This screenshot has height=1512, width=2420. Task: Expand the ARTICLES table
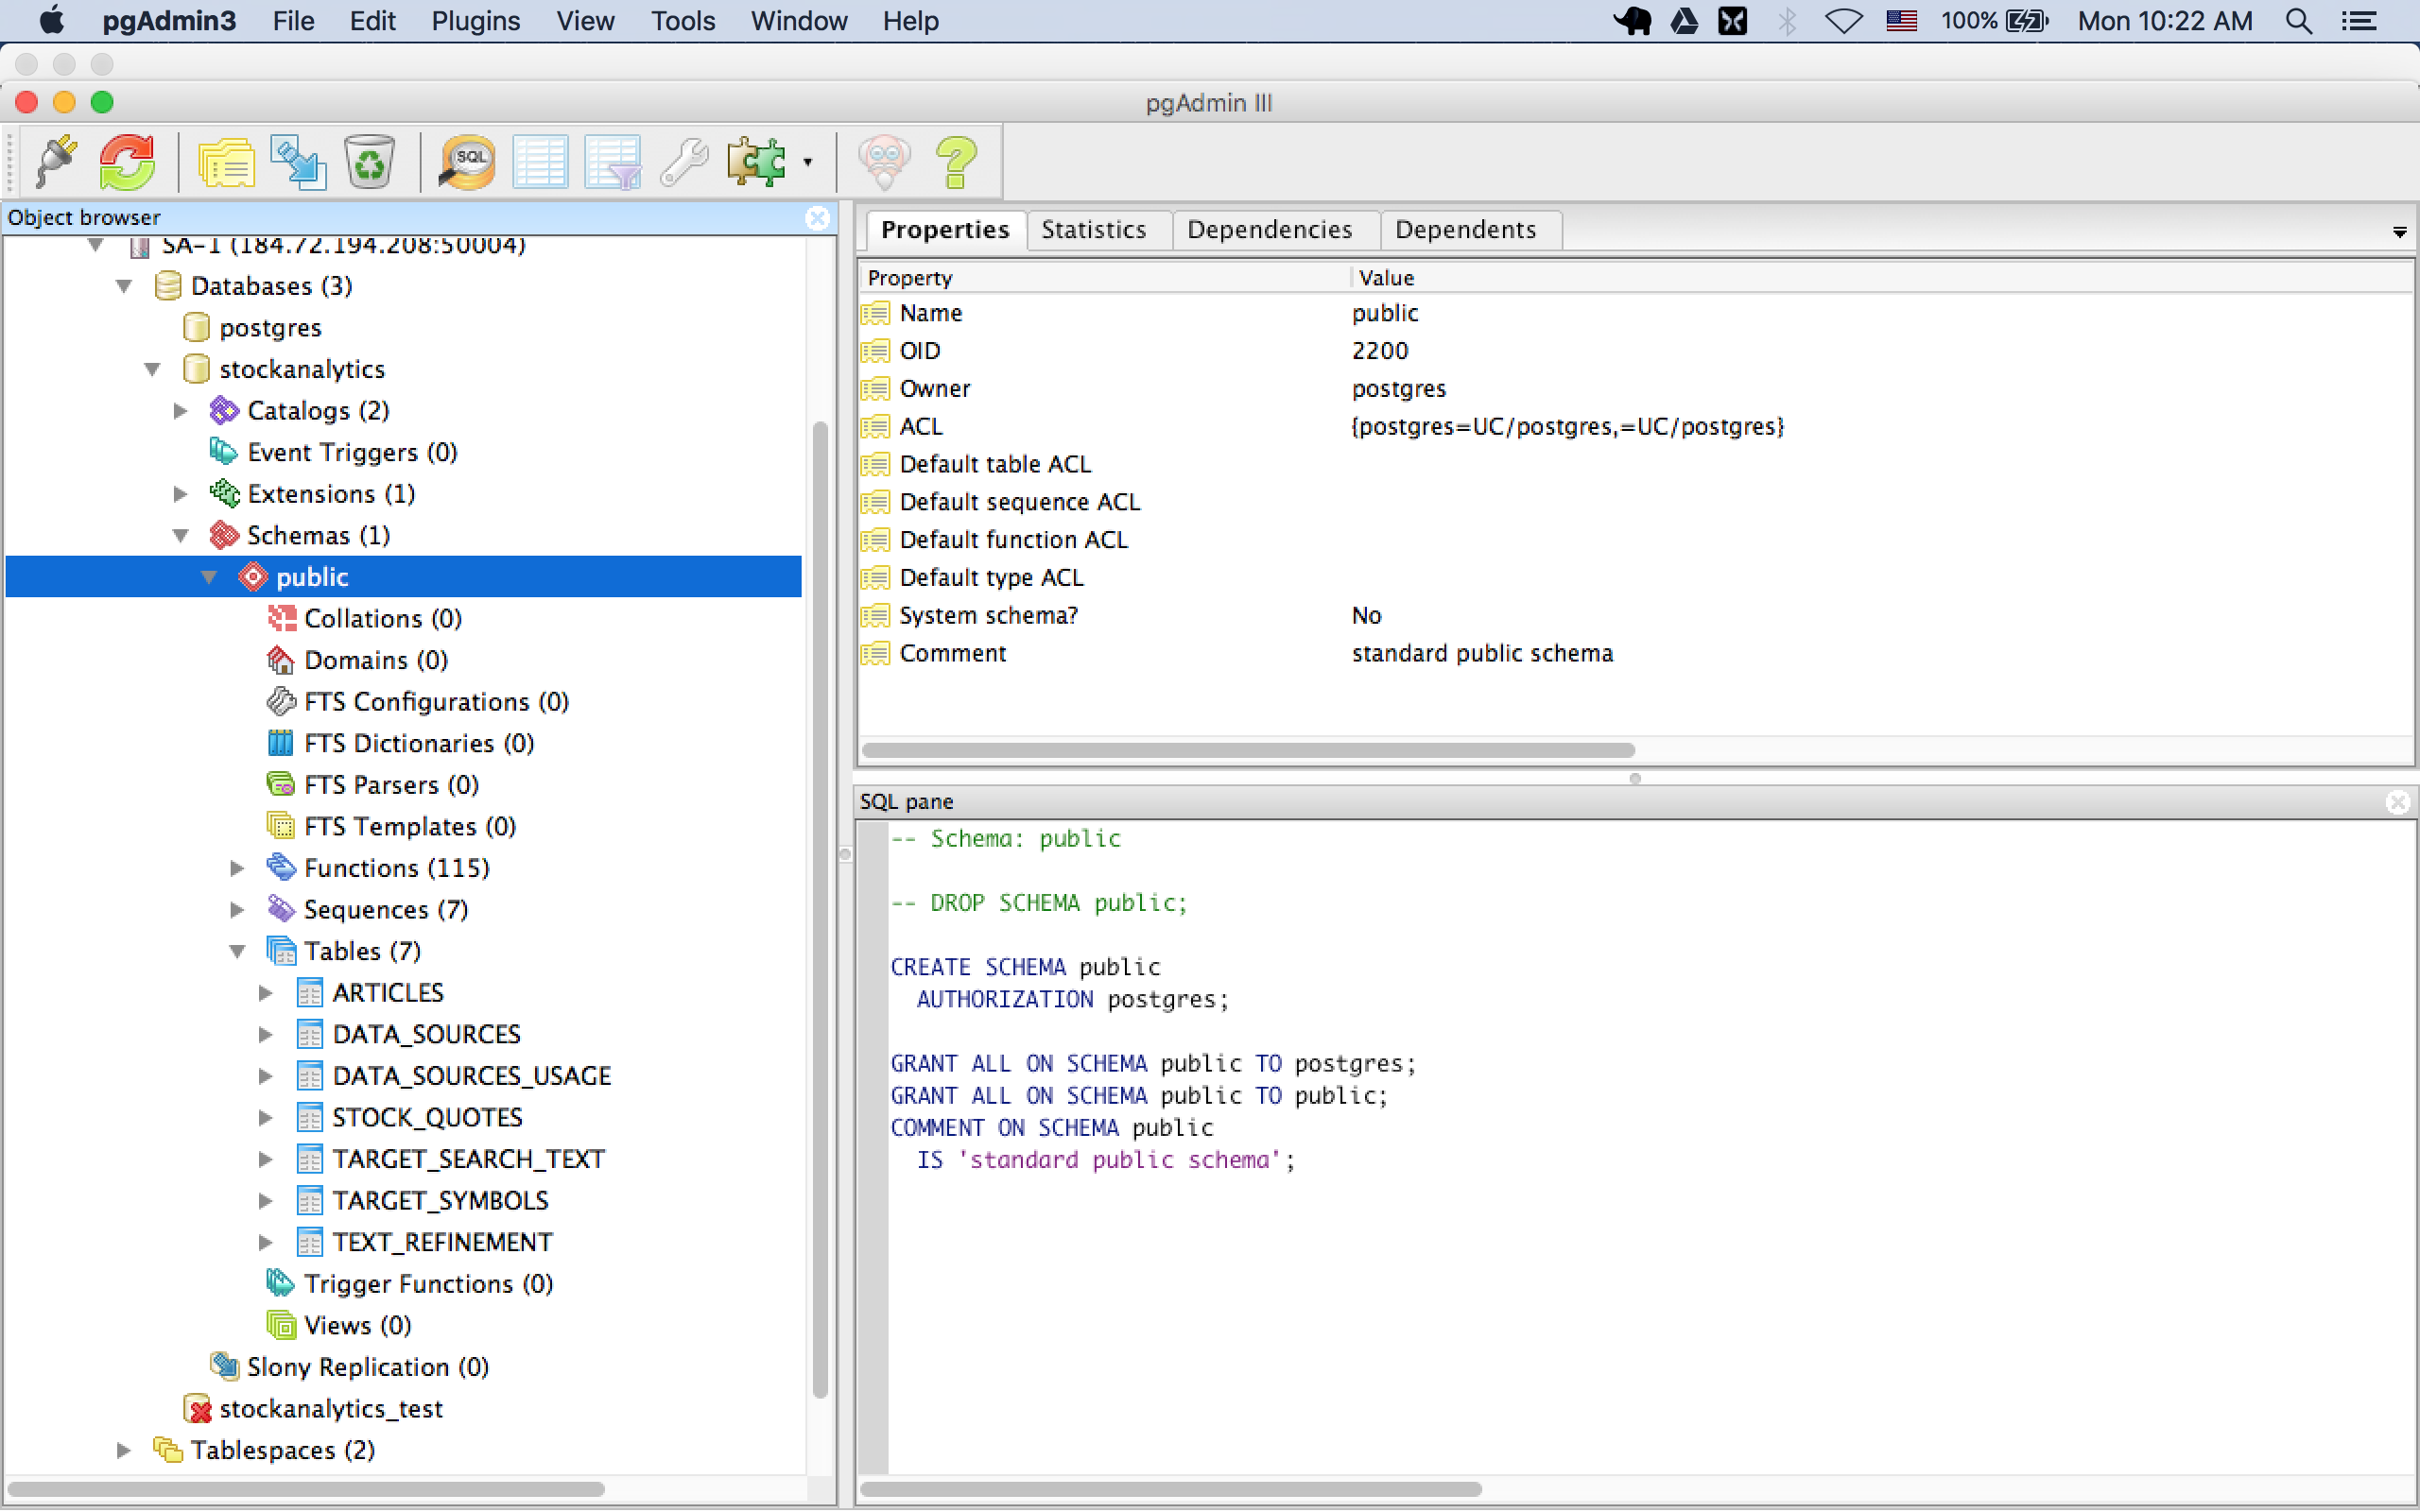(x=265, y=993)
